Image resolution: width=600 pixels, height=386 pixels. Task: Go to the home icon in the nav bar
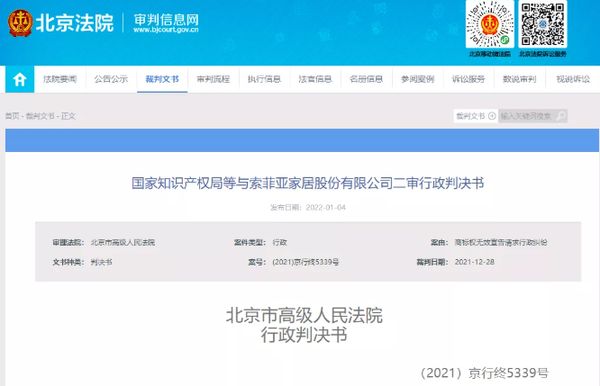click(x=20, y=80)
